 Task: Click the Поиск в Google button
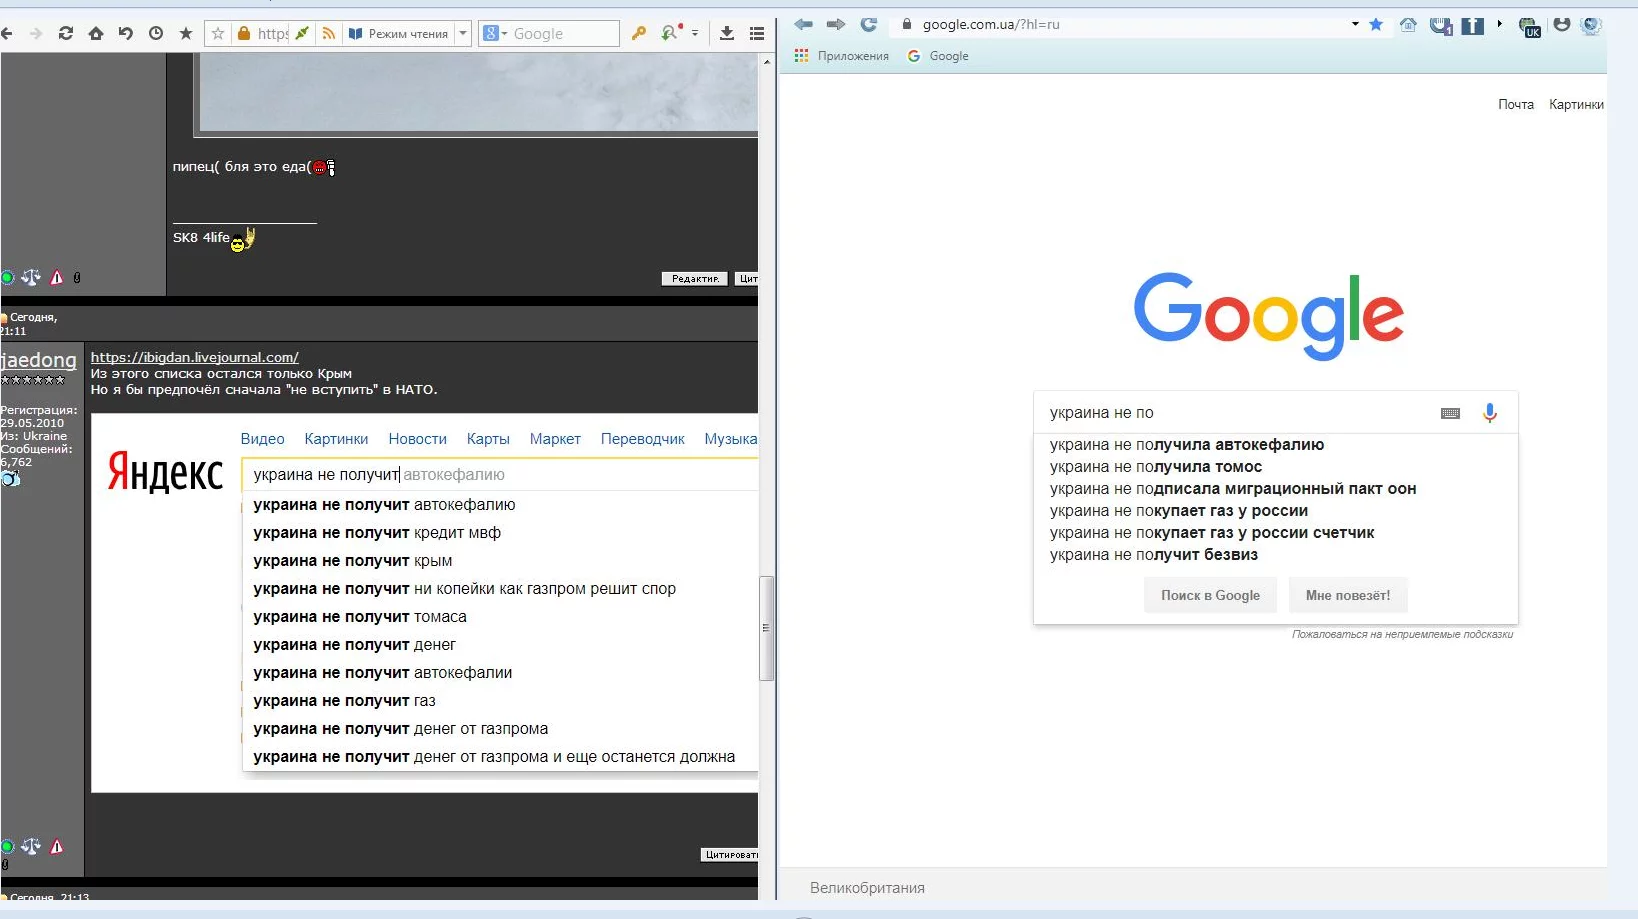pos(1210,595)
